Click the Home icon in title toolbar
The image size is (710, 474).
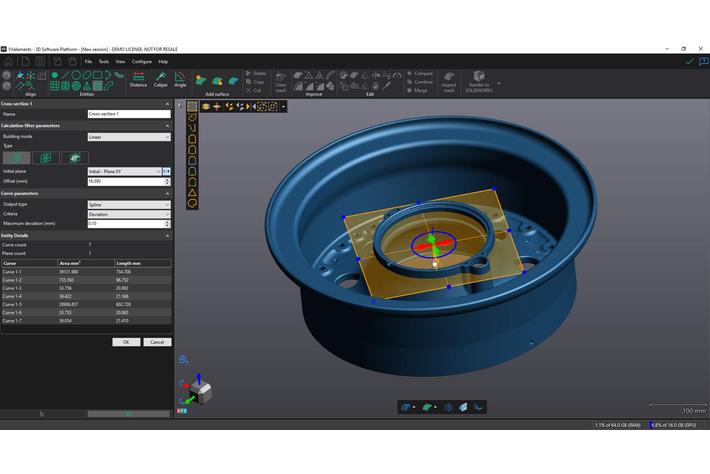point(7,61)
